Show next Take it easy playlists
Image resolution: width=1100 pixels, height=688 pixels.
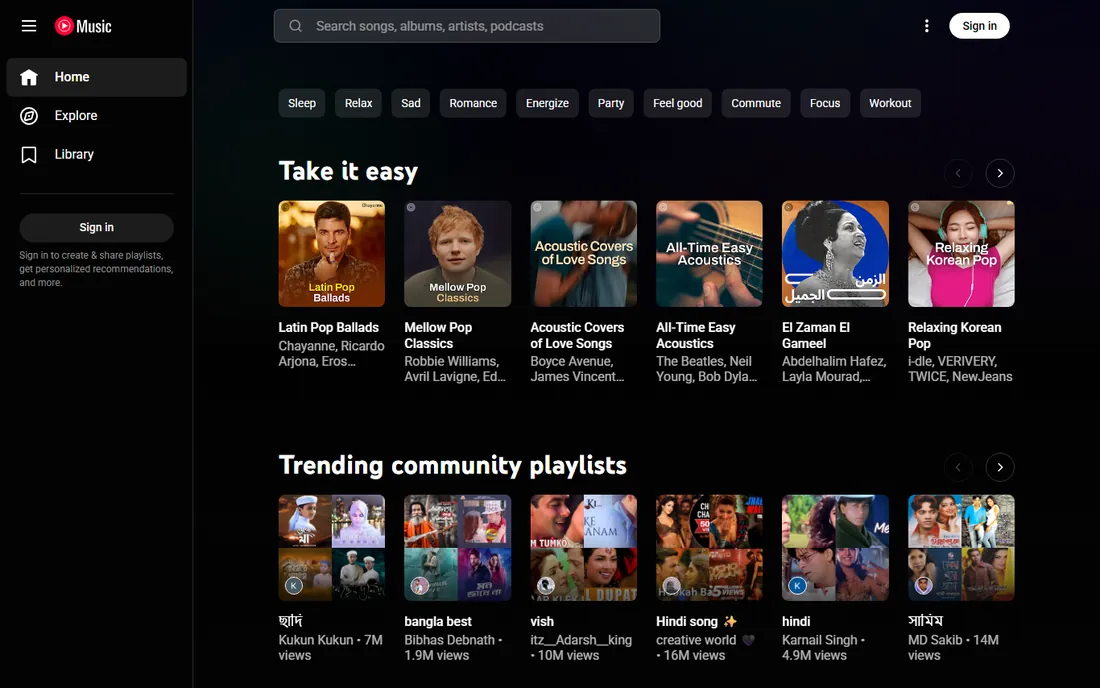[x=1000, y=173]
